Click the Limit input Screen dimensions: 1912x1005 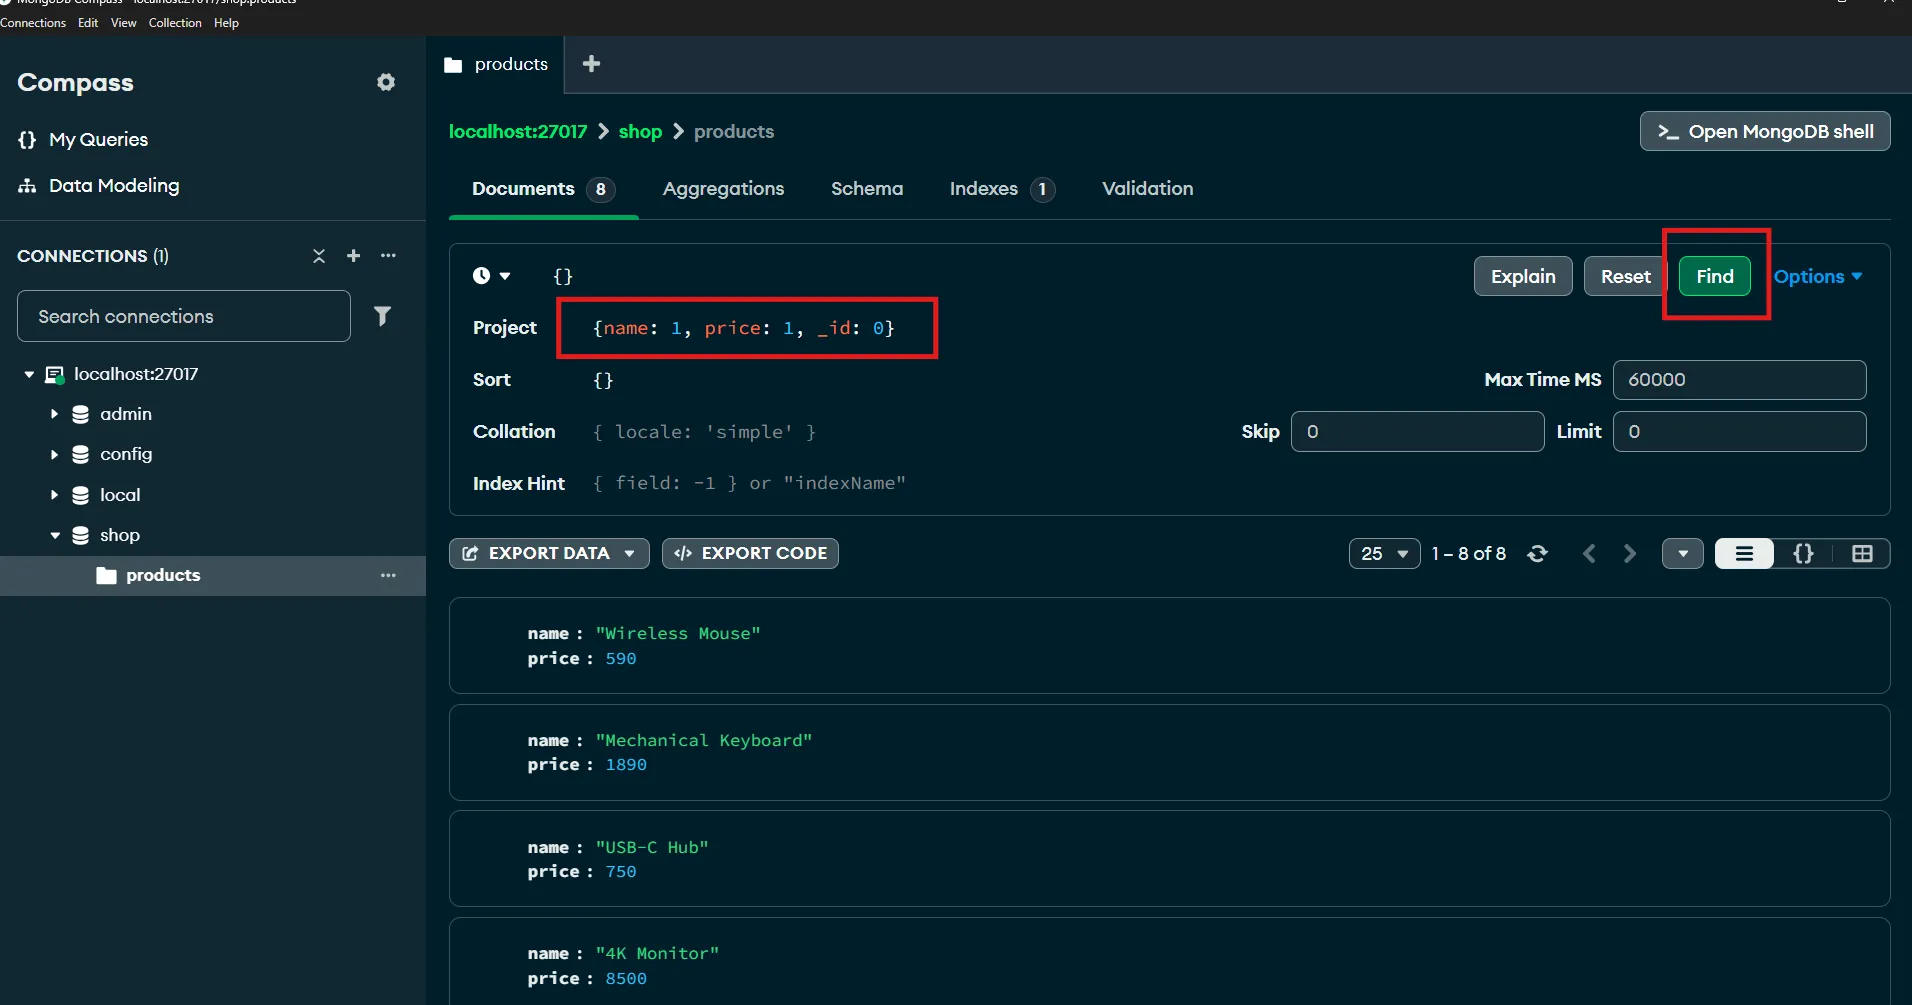click(x=1739, y=432)
